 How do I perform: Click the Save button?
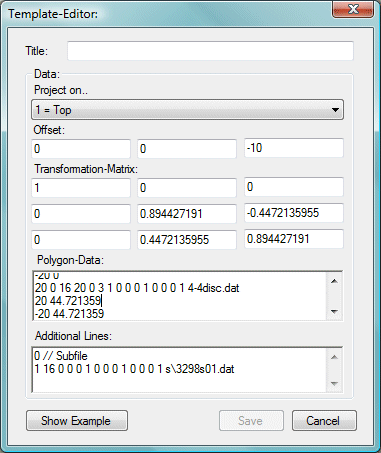coord(251,421)
